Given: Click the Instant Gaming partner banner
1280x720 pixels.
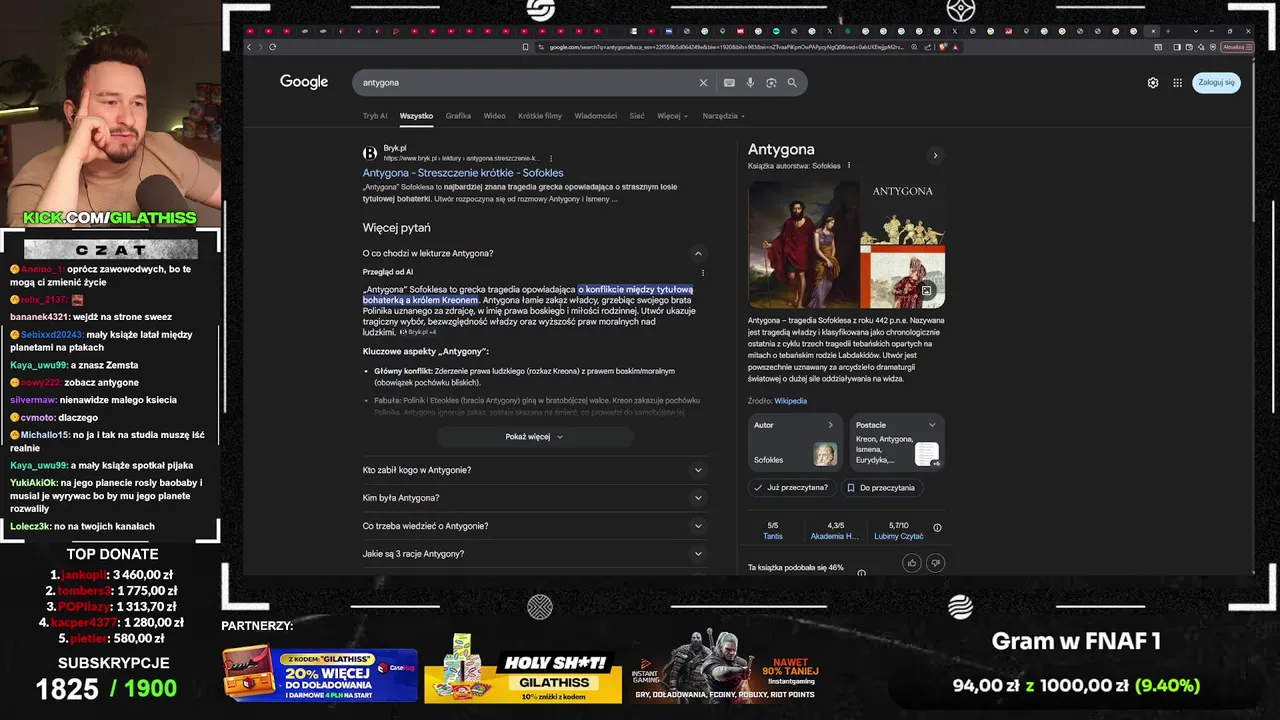Looking at the screenshot, I should tap(724, 667).
